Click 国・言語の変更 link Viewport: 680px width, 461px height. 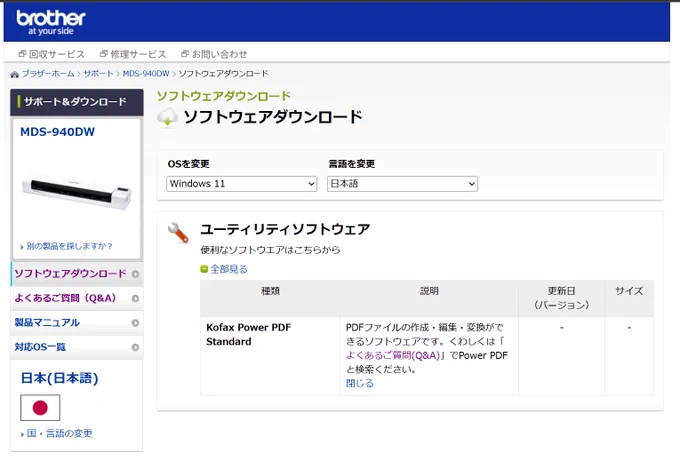tap(59, 433)
